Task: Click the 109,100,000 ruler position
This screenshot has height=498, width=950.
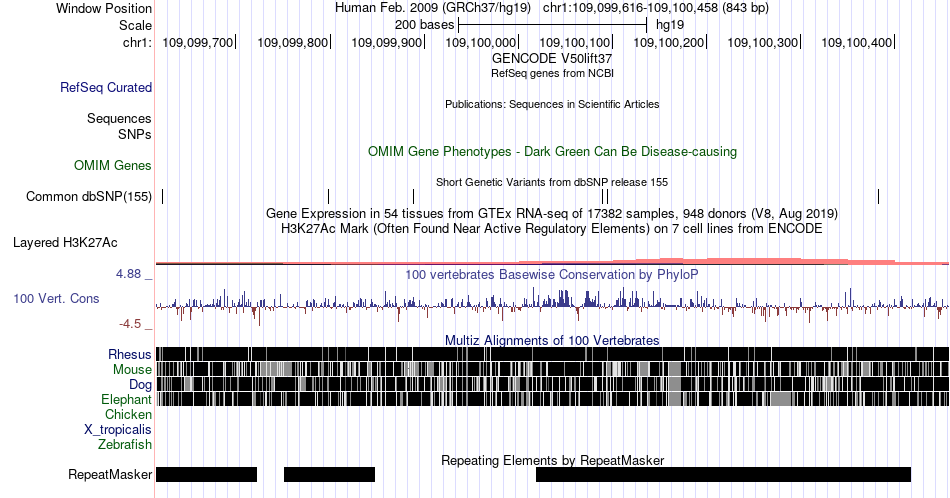Action: tap(480, 42)
